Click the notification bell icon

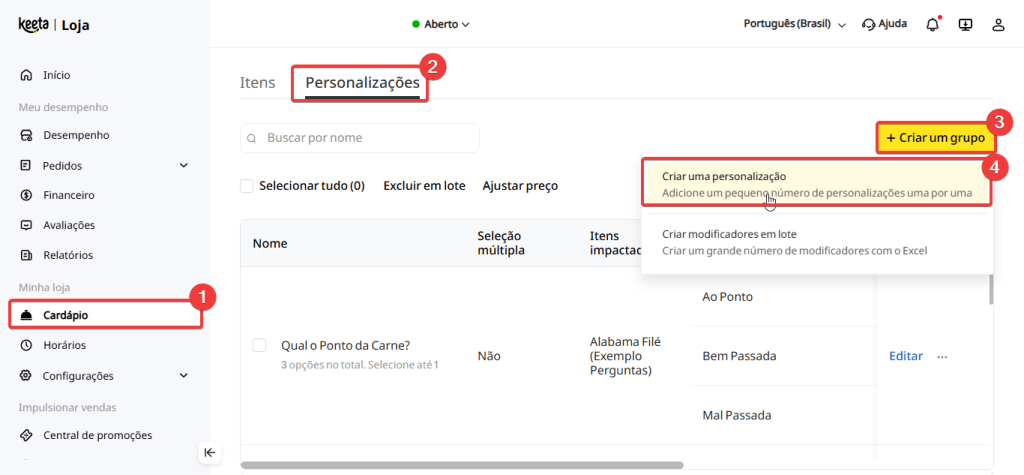(x=932, y=24)
